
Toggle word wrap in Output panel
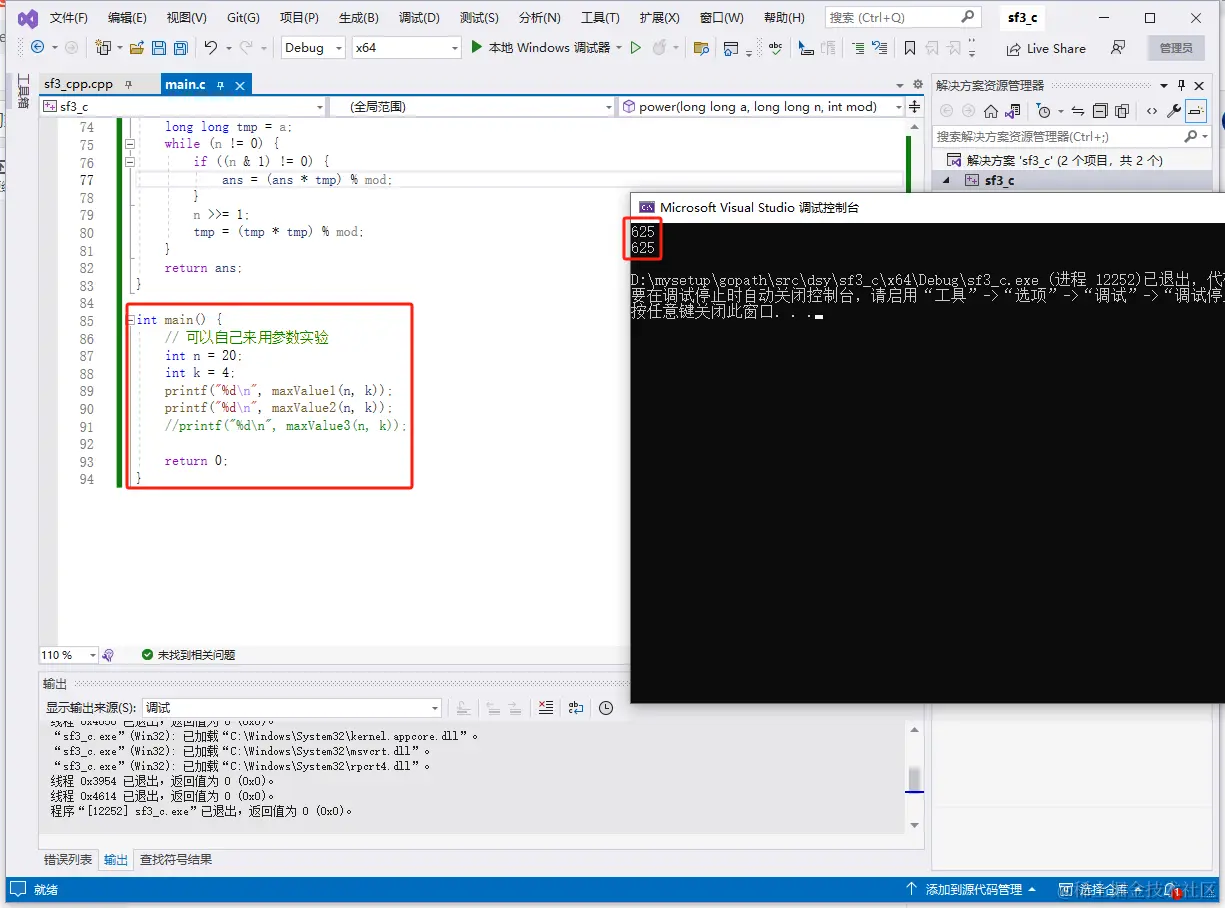[575, 708]
